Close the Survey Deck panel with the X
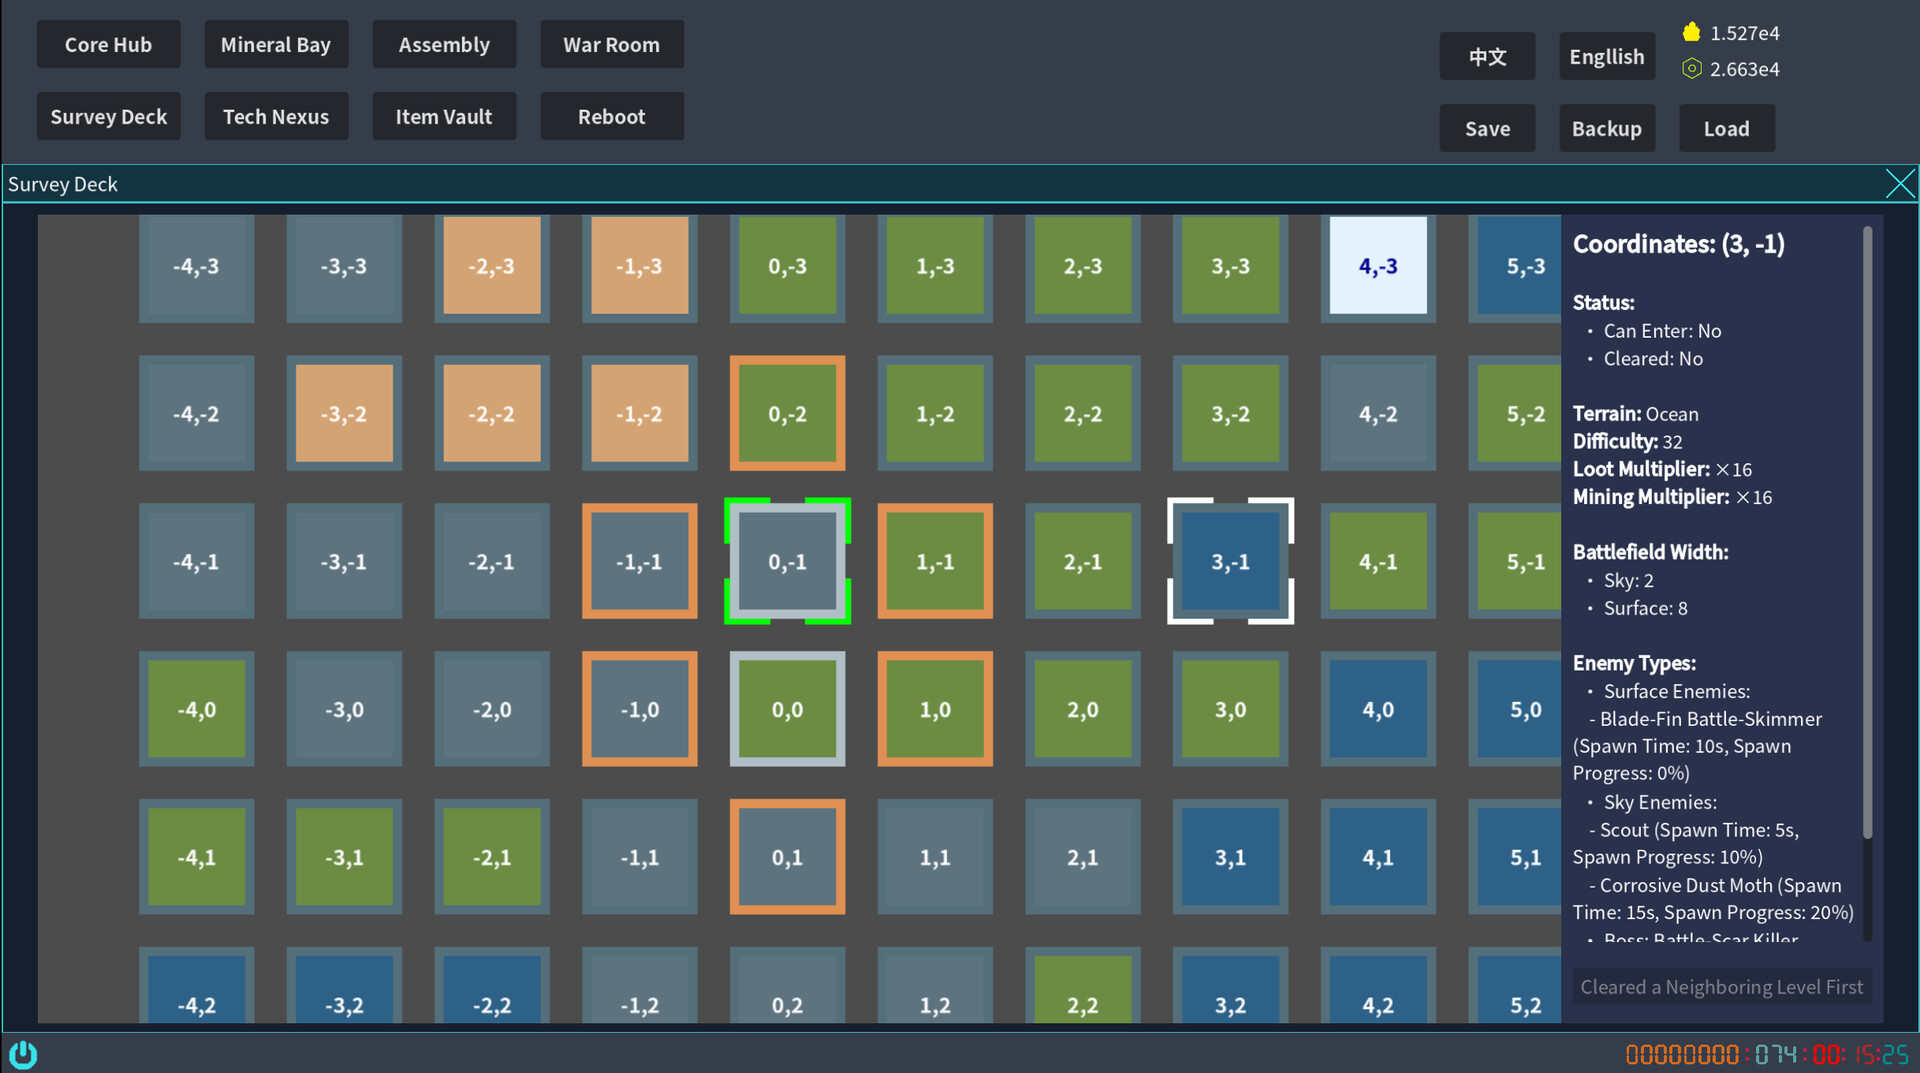This screenshot has height=1073, width=1920. [1900, 183]
